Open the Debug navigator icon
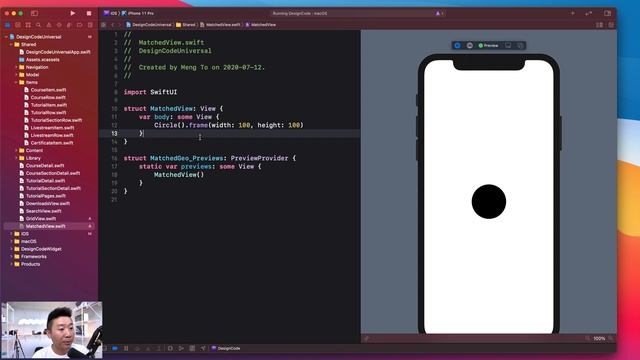640x360 pixels. click(69, 25)
